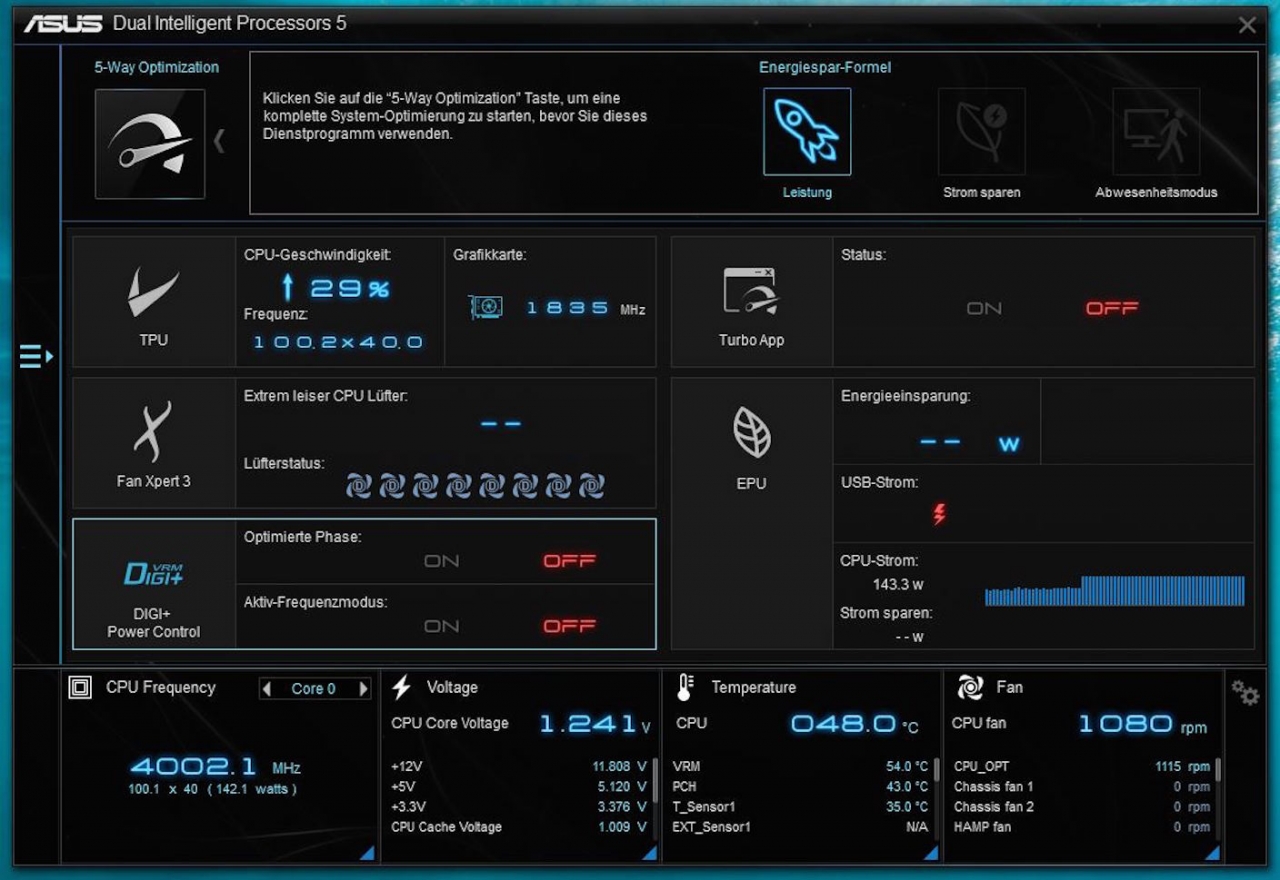Open the DIGI+ Power Control module
The height and width of the screenshot is (880, 1280).
(154, 584)
